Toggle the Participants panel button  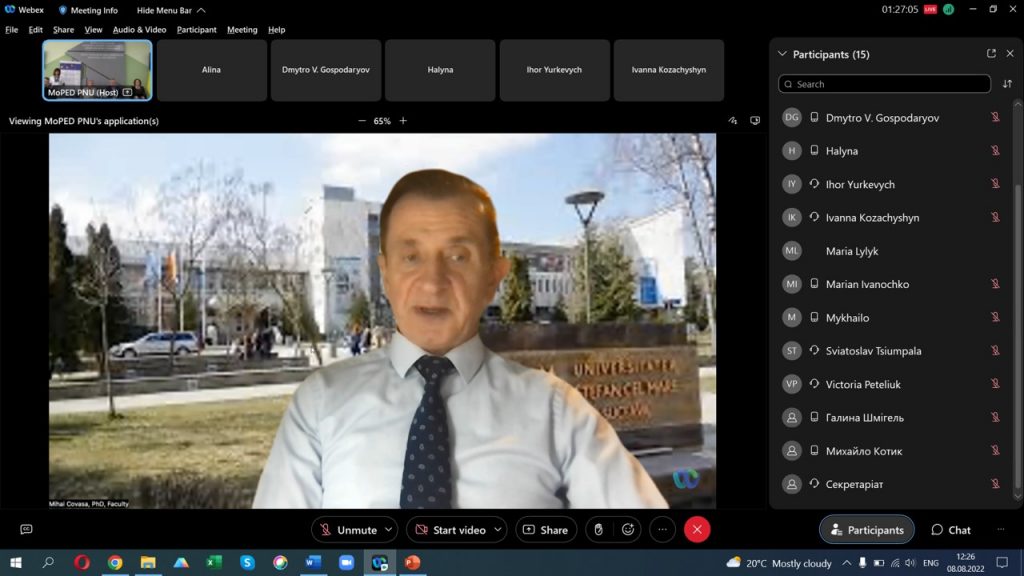point(867,530)
